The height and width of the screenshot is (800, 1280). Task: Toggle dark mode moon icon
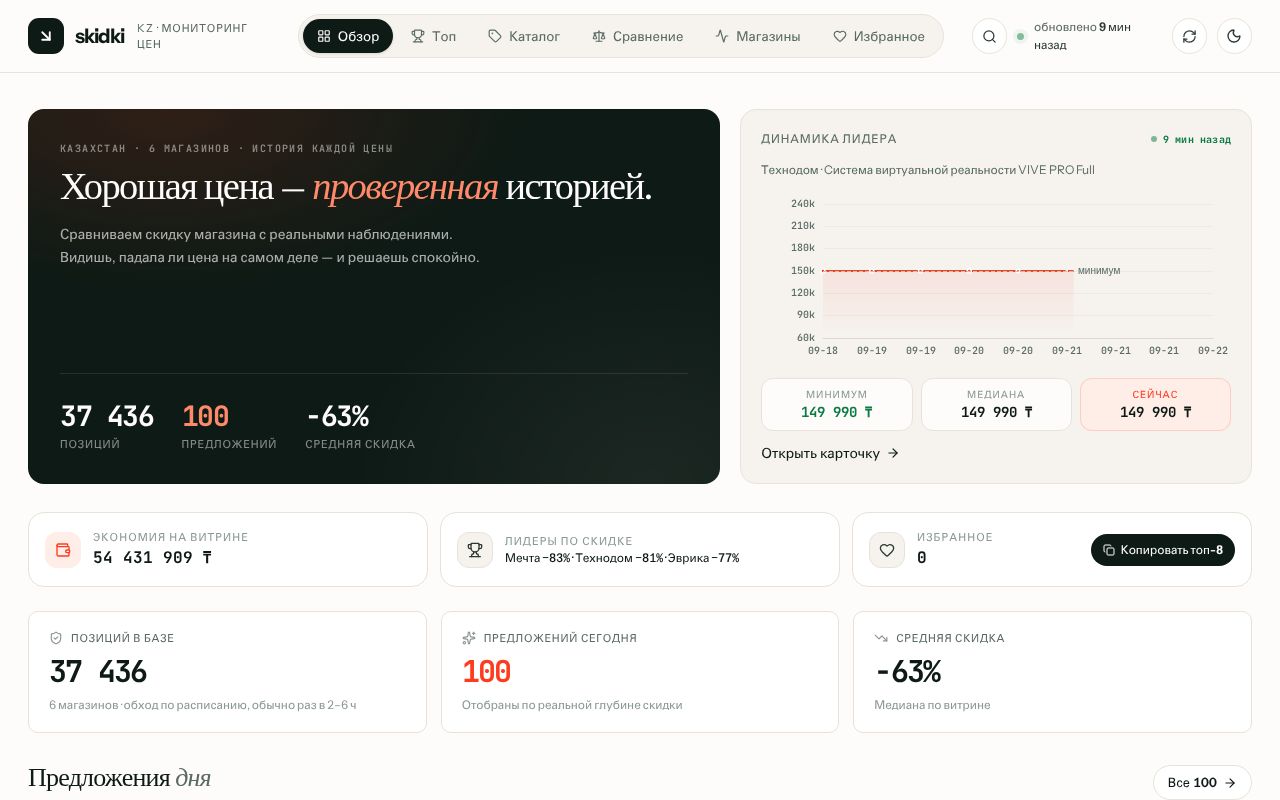(x=1234, y=36)
